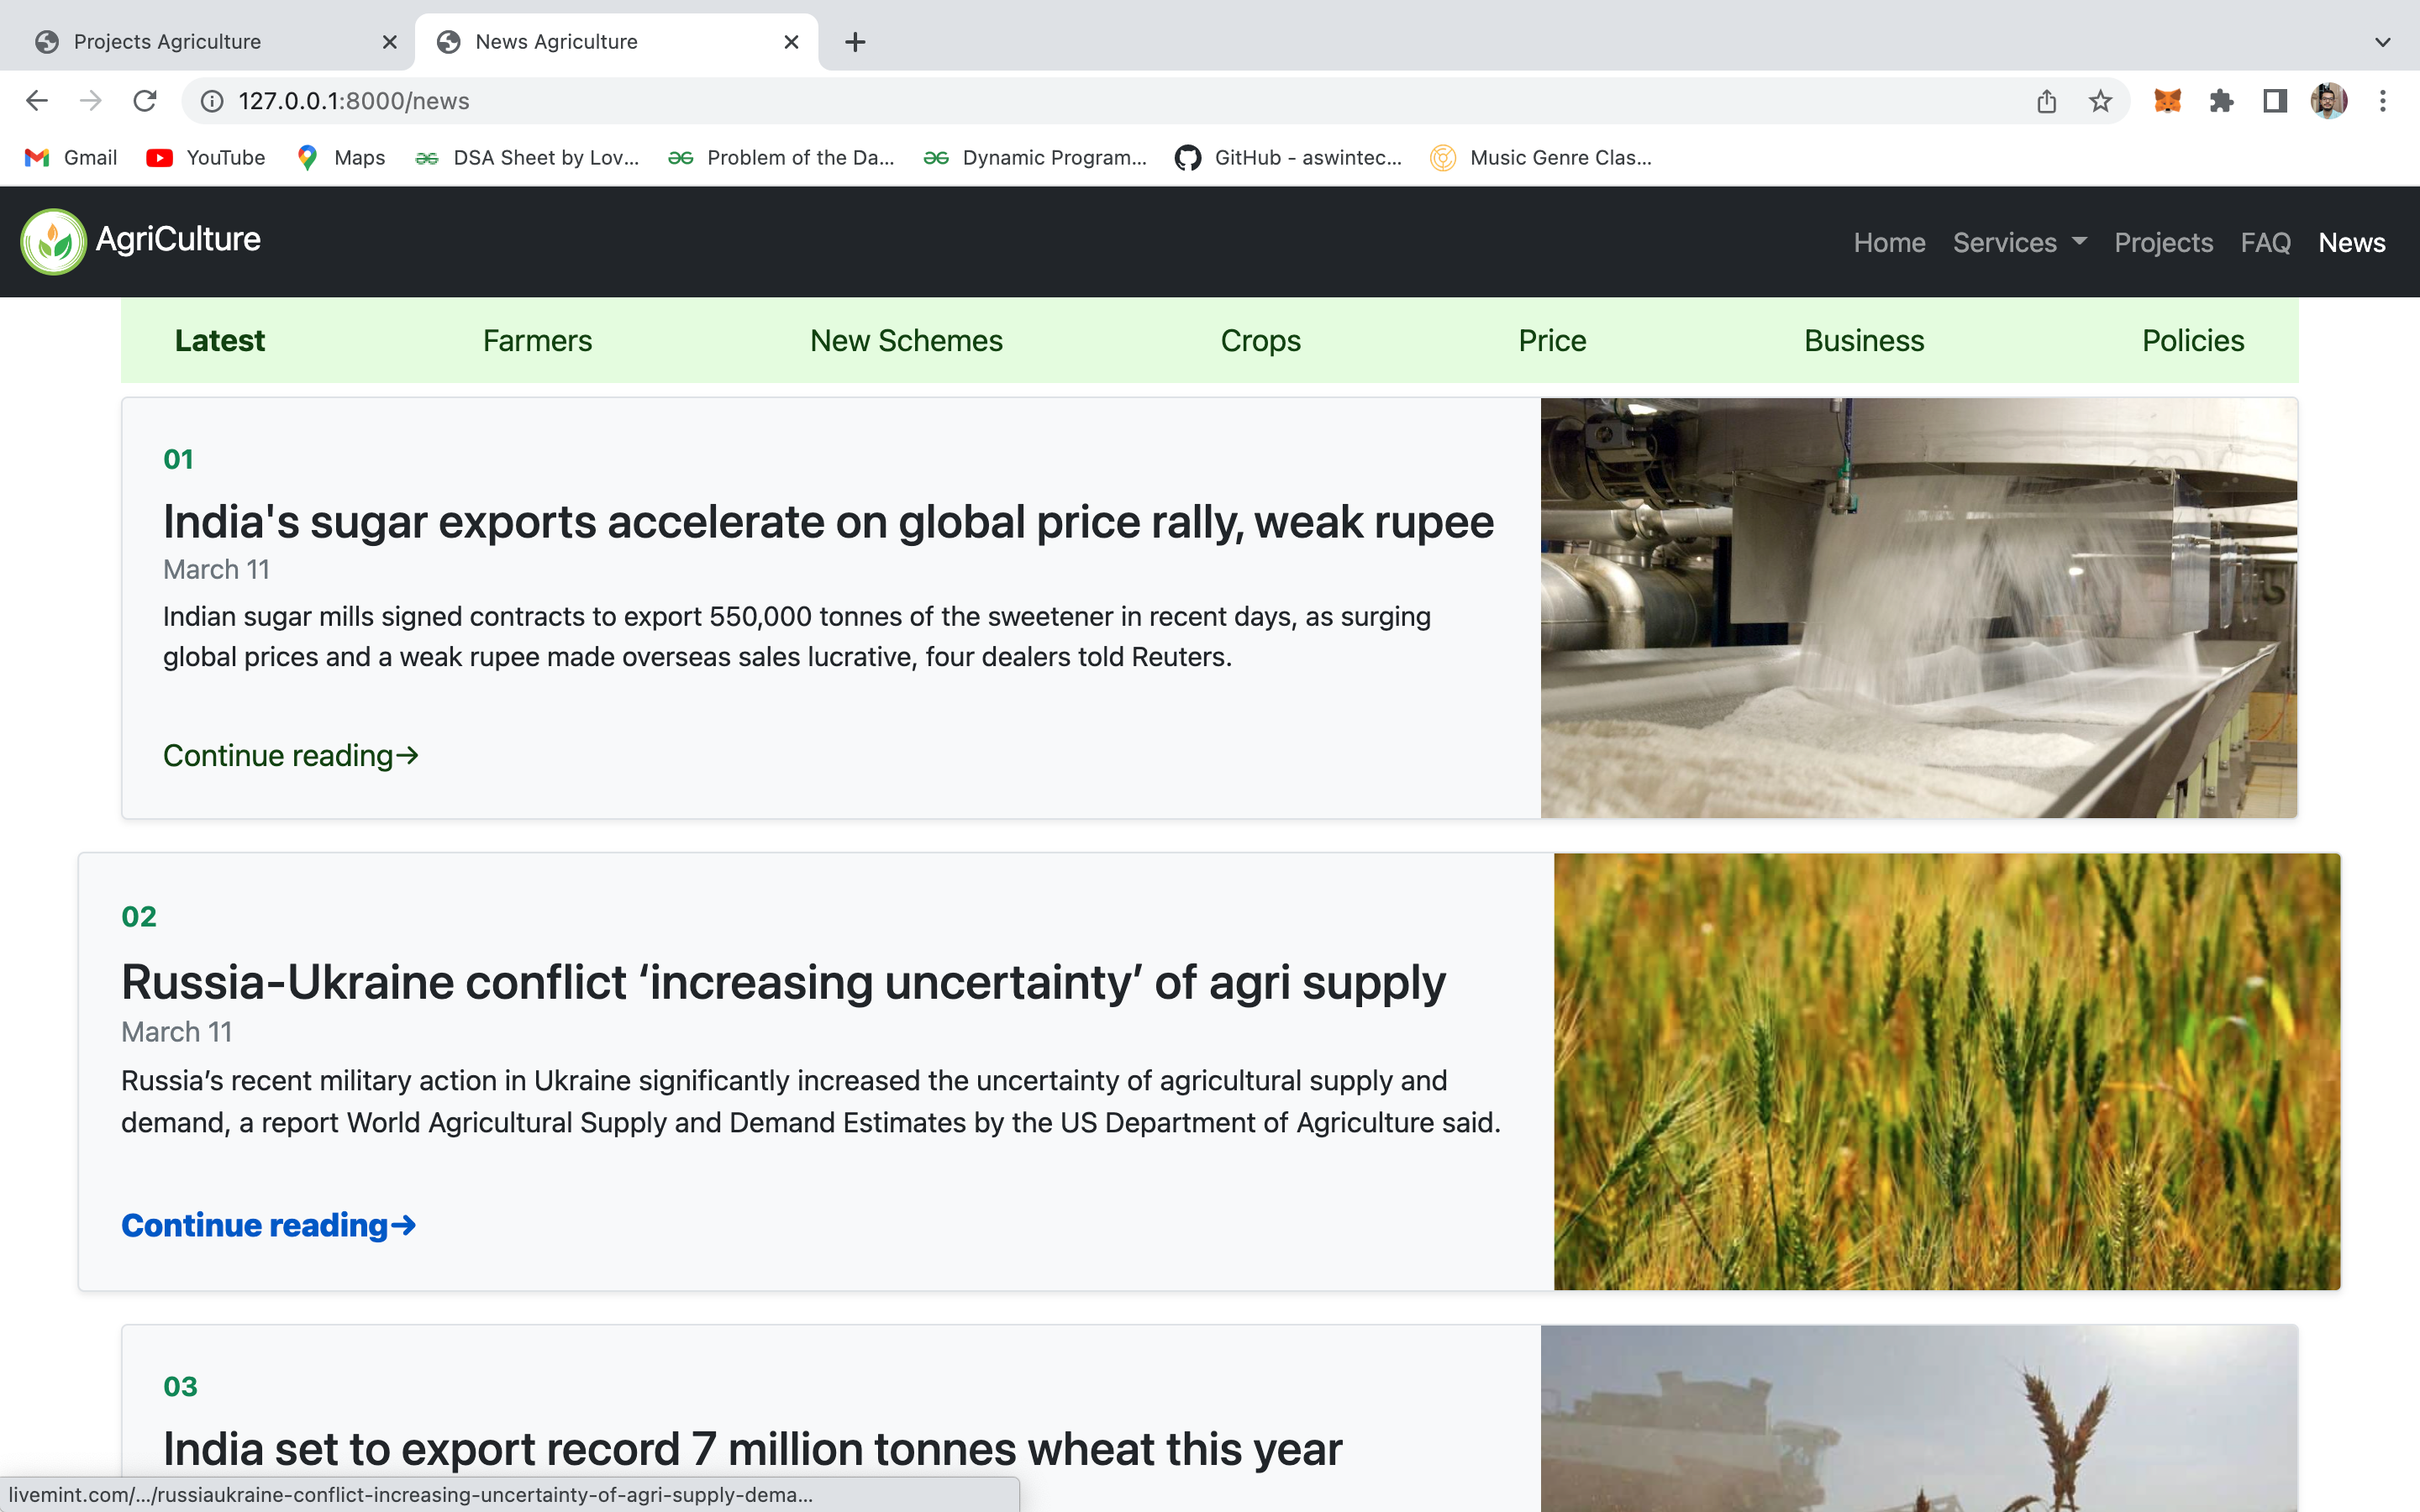Open a new tab with the plus icon
Screen dimensions: 2420x1512
[x=855, y=42]
